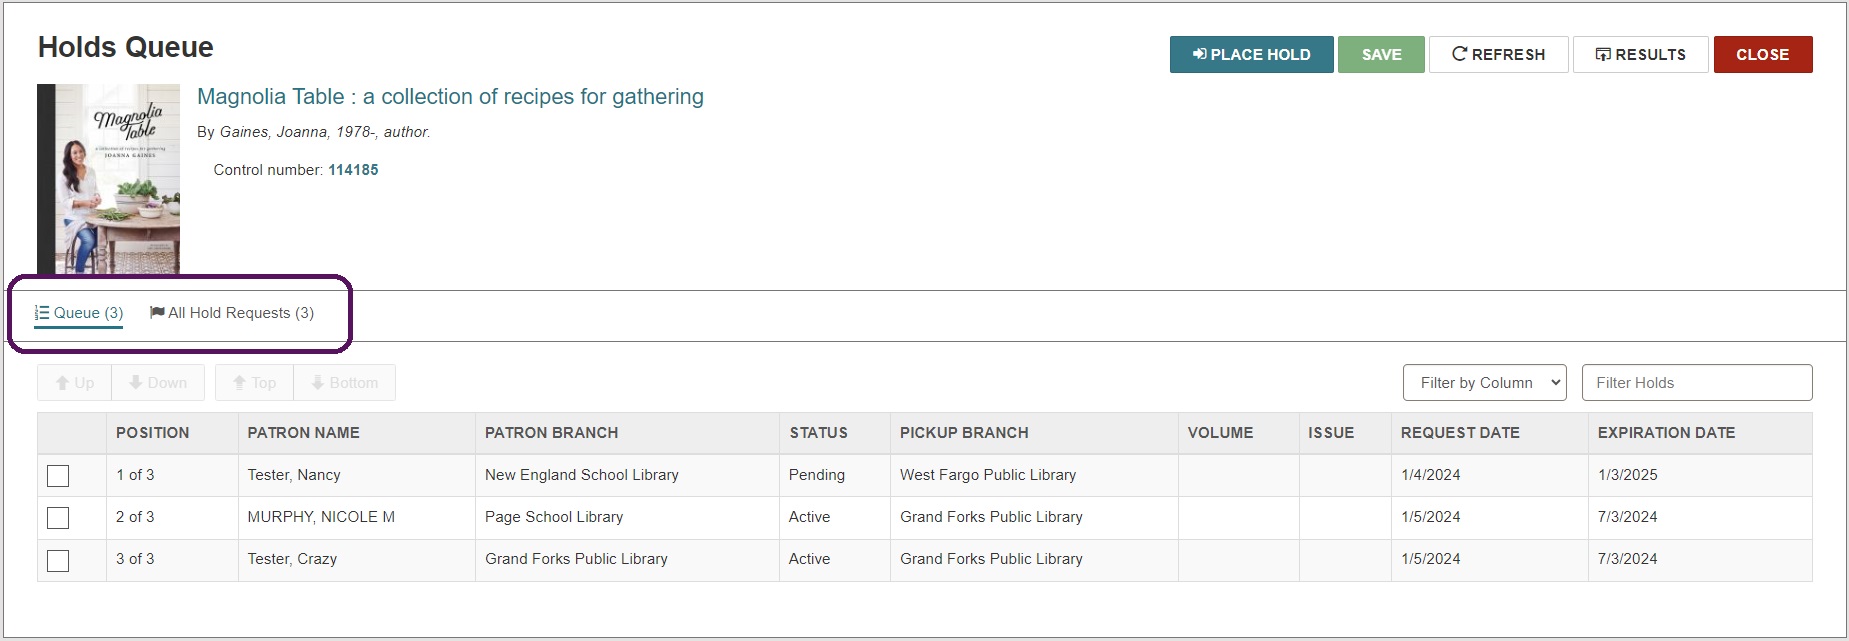The image size is (1849, 641).
Task: Click control number 114185 link
Action: pos(353,170)
